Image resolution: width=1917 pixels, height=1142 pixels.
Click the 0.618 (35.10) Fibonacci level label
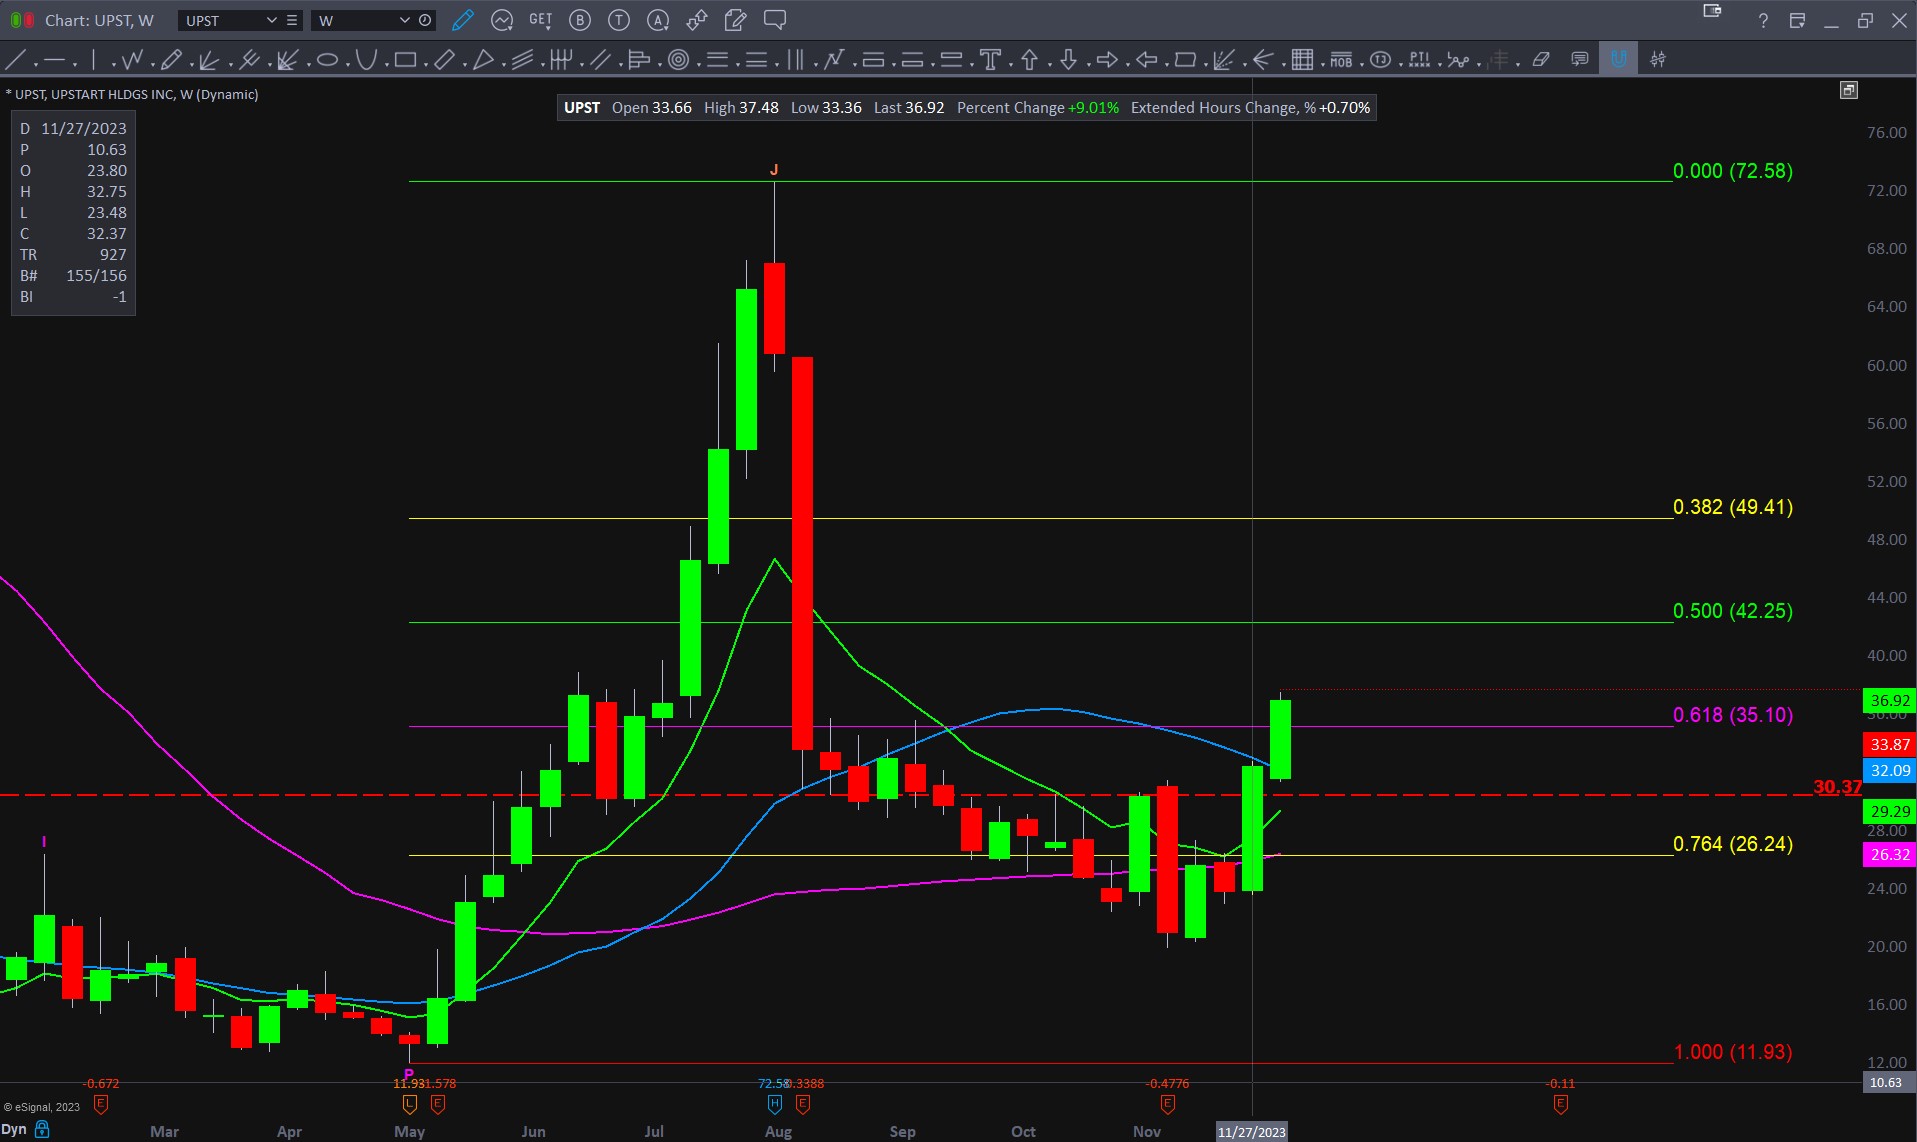pos(1732,715)
